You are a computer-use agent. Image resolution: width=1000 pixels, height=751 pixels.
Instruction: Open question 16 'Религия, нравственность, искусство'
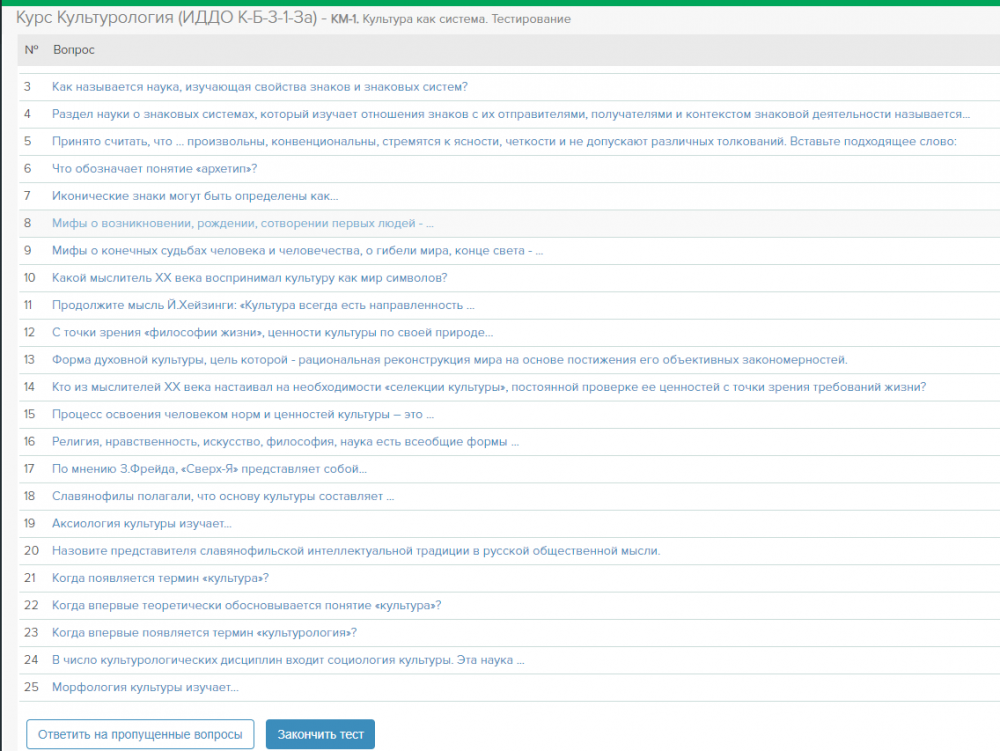click(x=285, y=442)
